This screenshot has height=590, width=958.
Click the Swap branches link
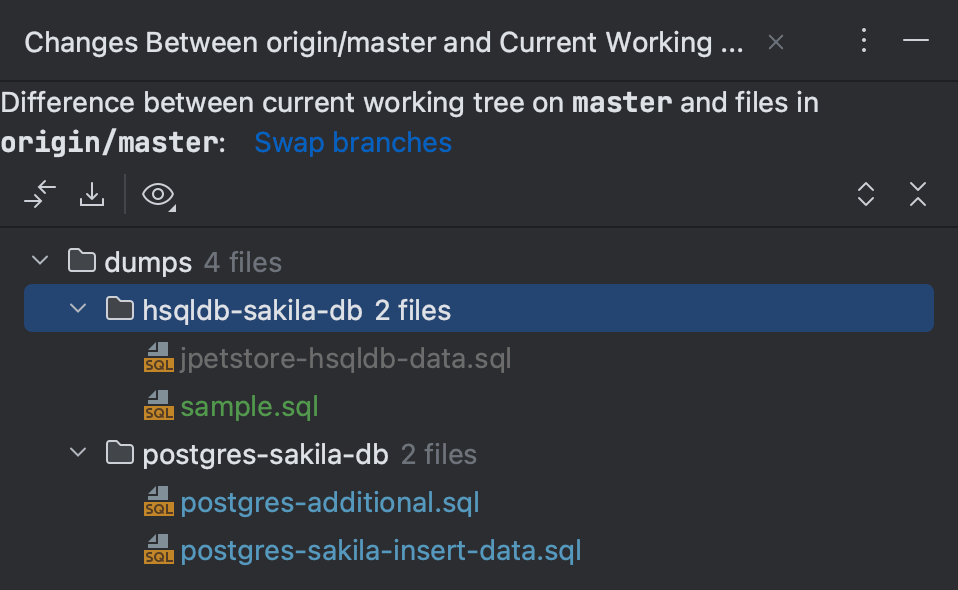(x=352, y=142)
